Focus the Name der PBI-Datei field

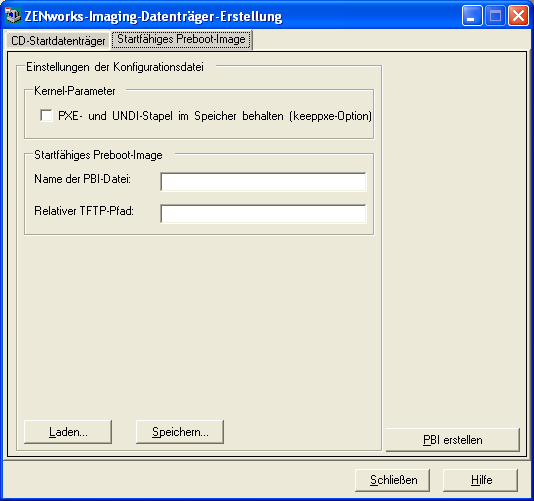263,182
